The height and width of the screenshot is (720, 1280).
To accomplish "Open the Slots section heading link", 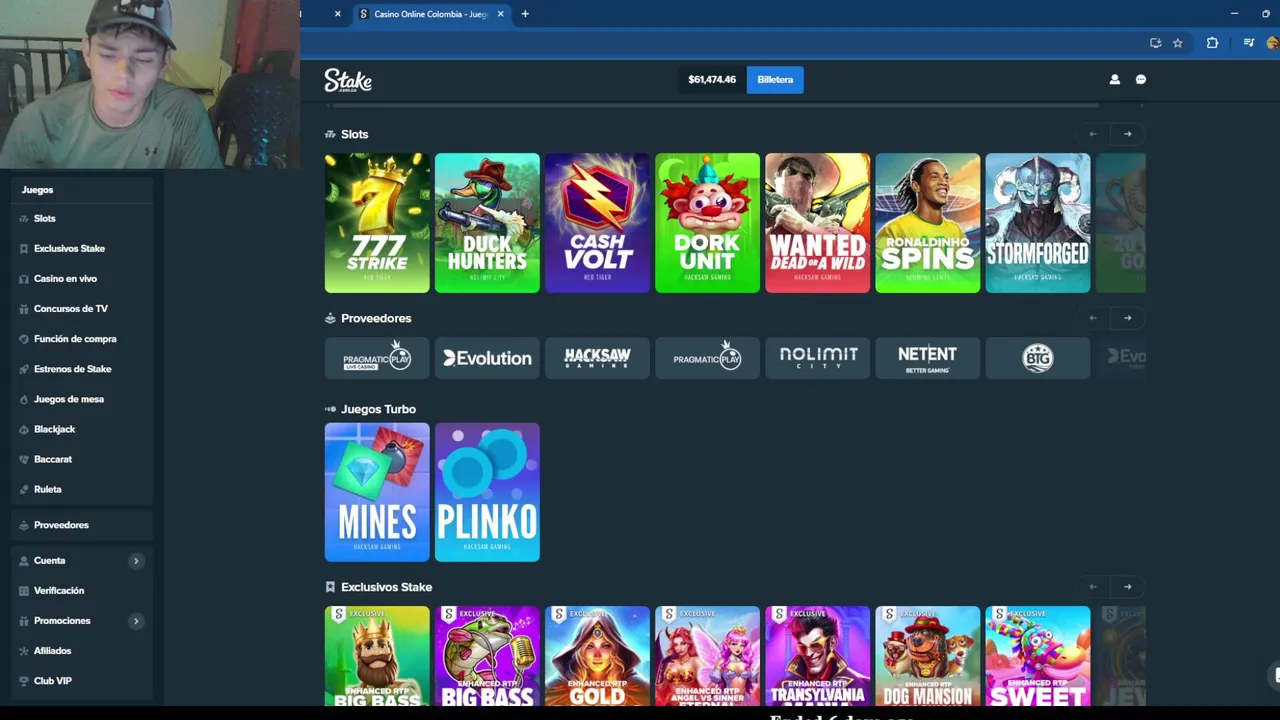I will point(354,134).
